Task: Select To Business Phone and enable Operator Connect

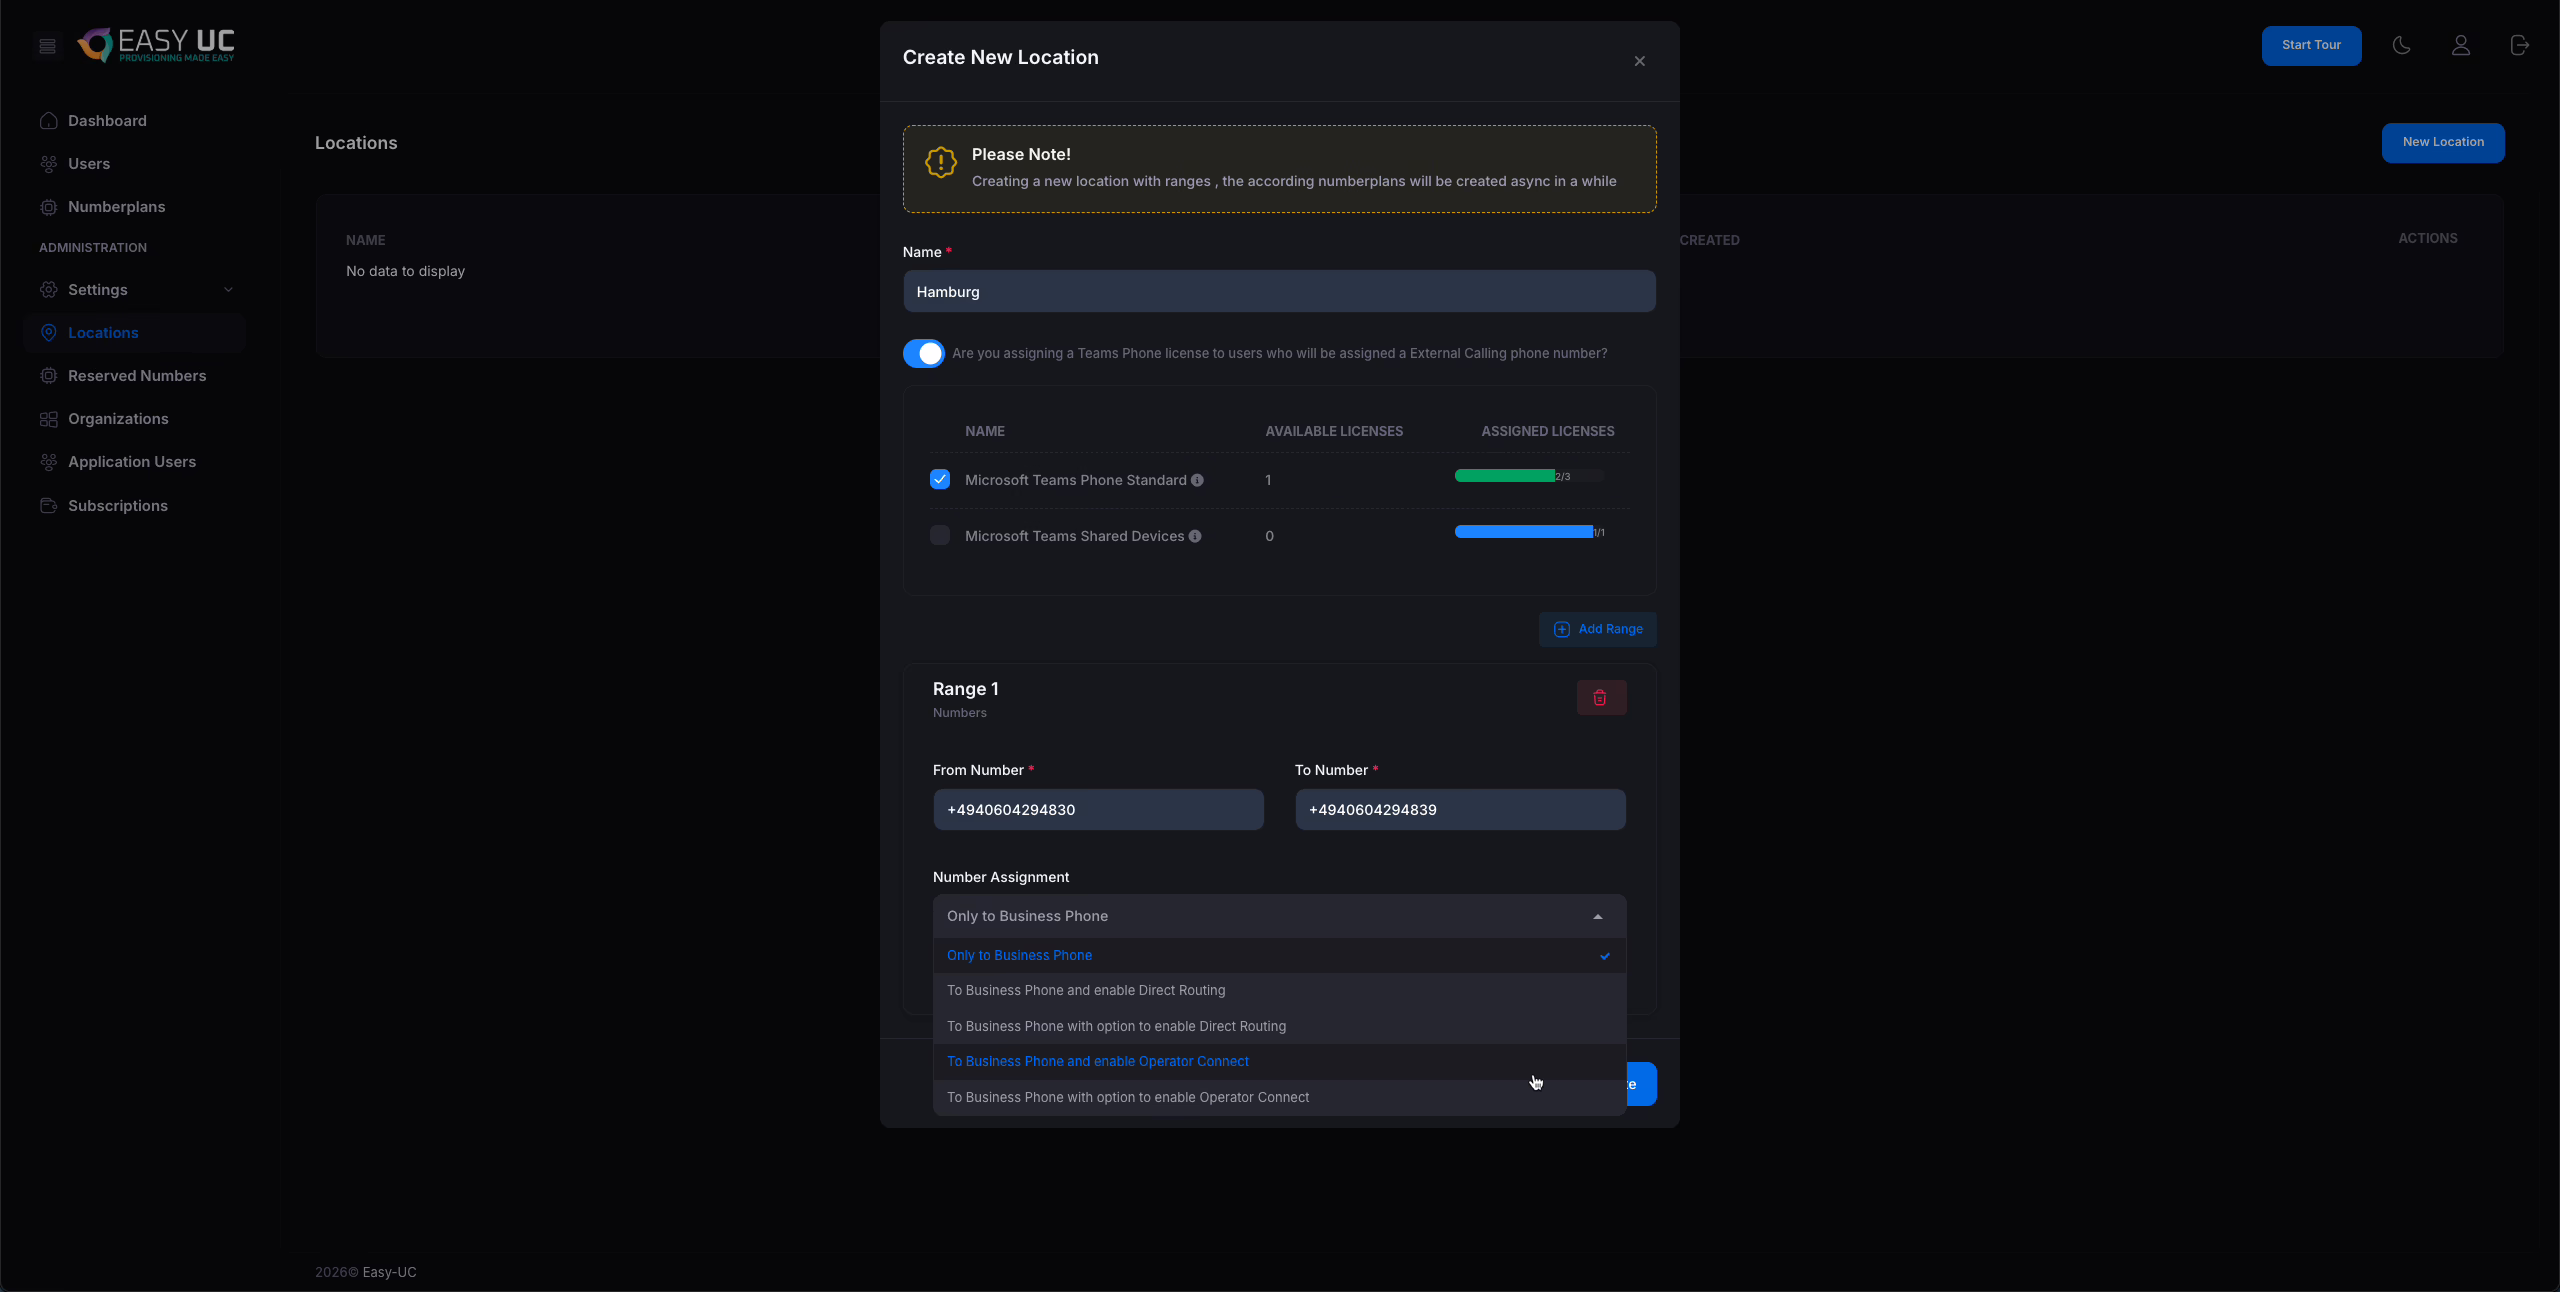Action: 1097,1061
